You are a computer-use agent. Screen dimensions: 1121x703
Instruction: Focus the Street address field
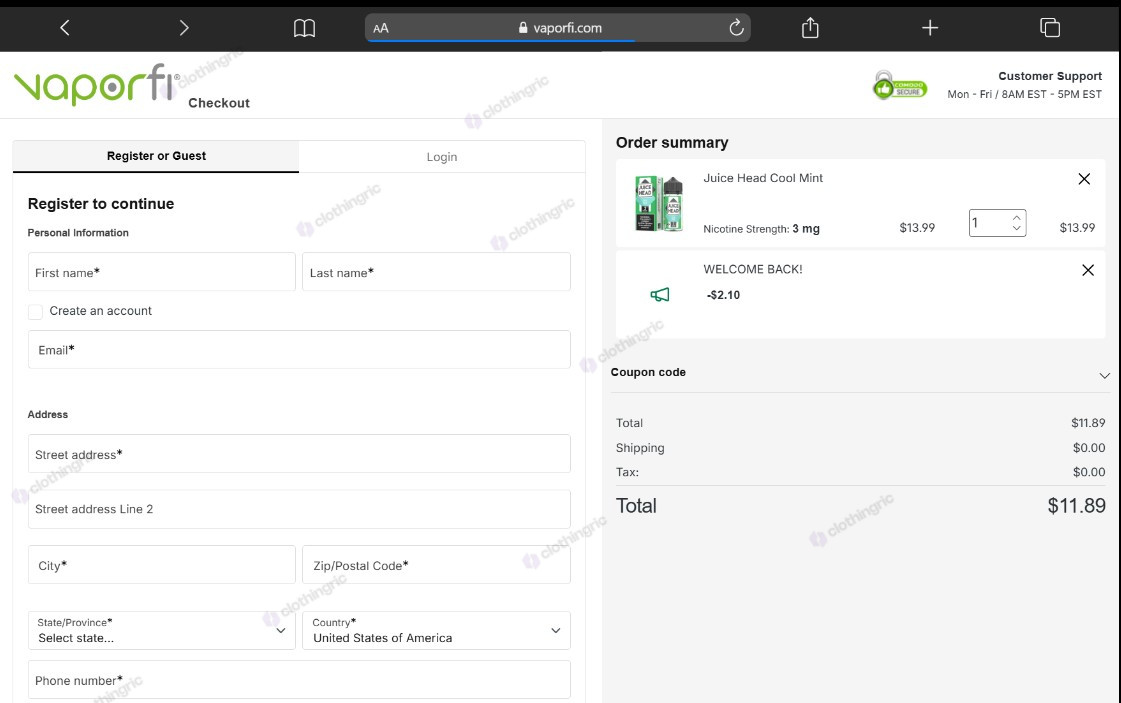[299, 453]
